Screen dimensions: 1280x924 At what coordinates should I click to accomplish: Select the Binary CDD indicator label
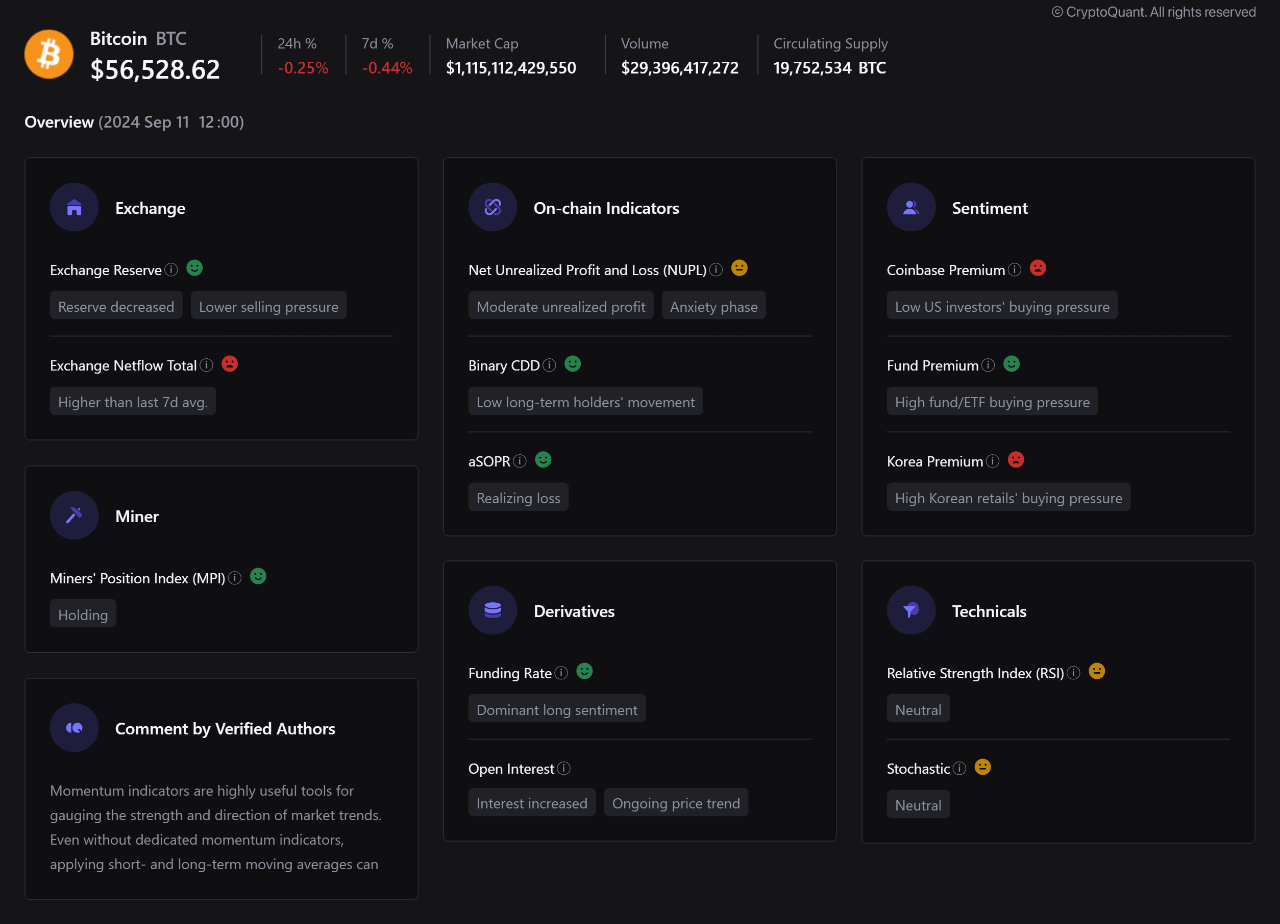point(504,366)
